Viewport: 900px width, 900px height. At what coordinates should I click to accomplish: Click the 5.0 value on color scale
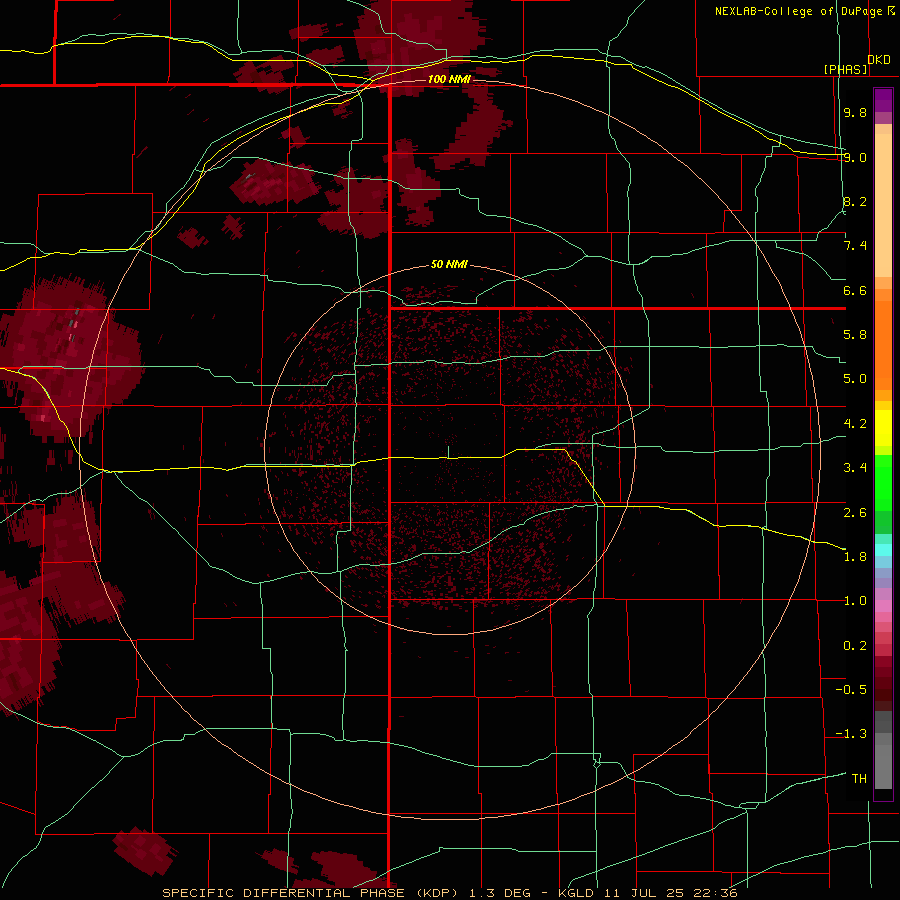[x=855, y=379]
